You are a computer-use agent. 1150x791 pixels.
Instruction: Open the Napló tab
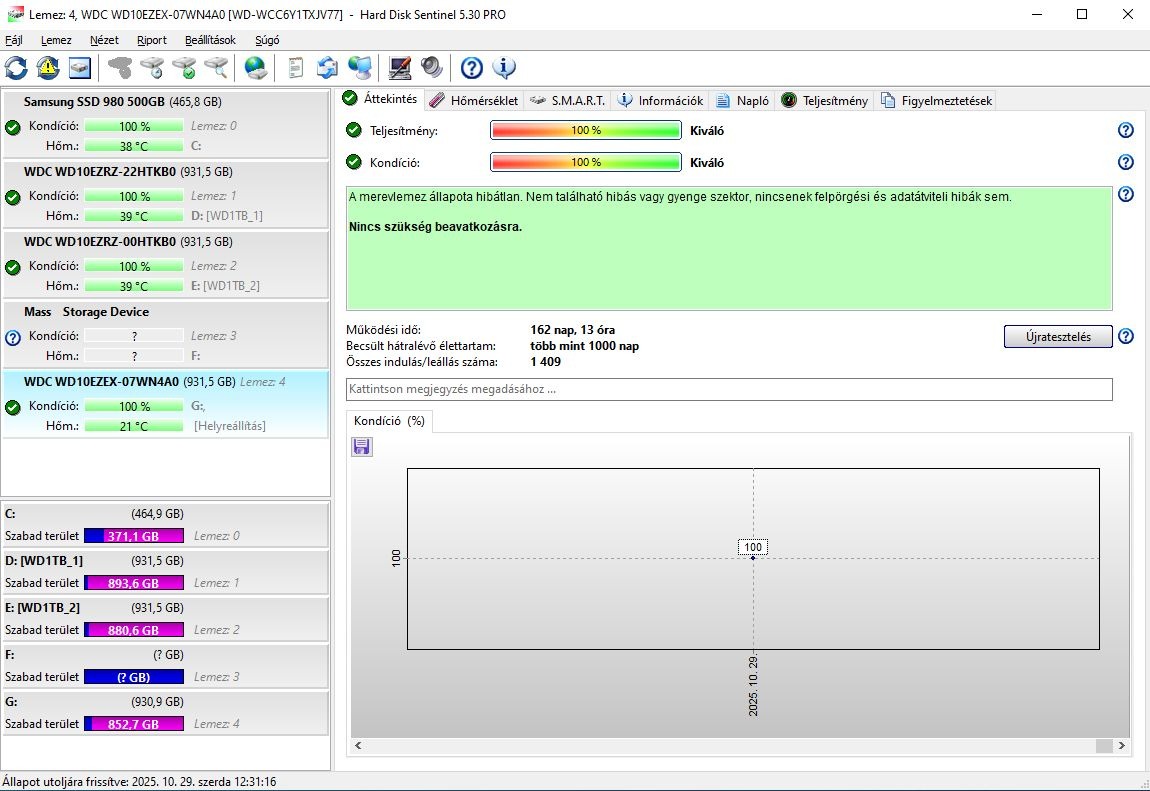[x=742, y=100]
